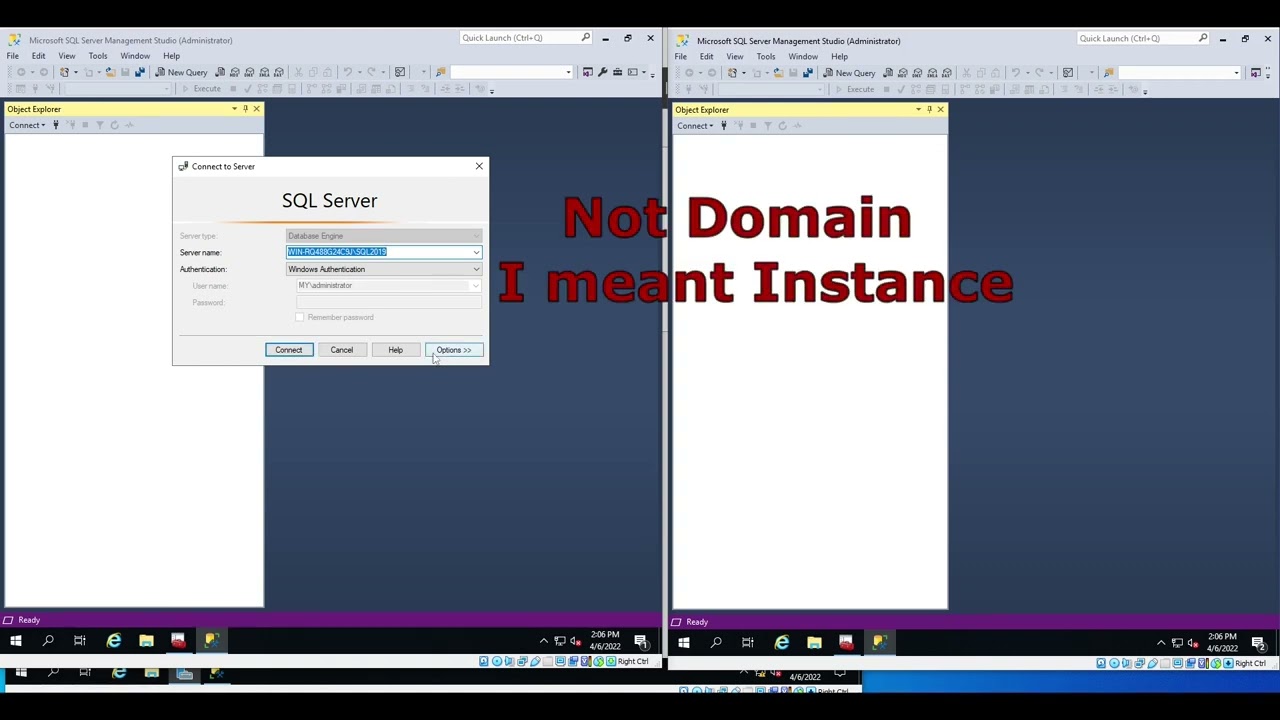Open Connect dropdown in right Object Explorer
This screenshot has width=1280, height=720.
(695, 126)
